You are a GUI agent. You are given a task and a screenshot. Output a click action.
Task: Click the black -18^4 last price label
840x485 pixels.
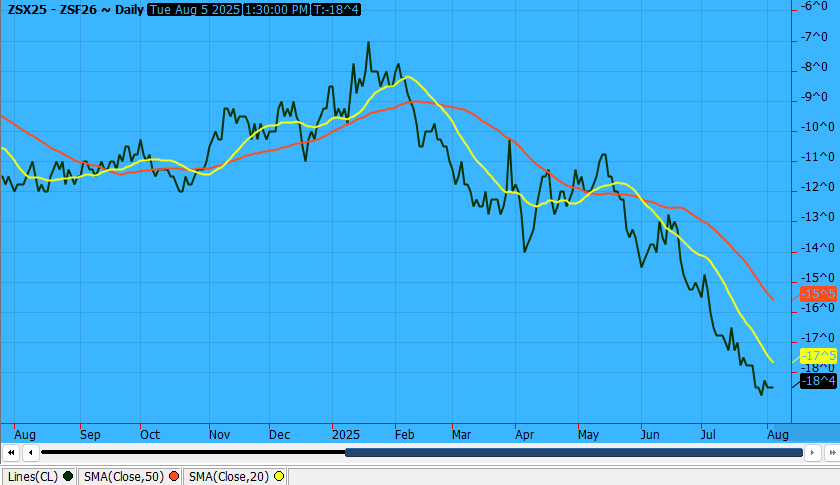pyautogui.click(x=818, y=380)
